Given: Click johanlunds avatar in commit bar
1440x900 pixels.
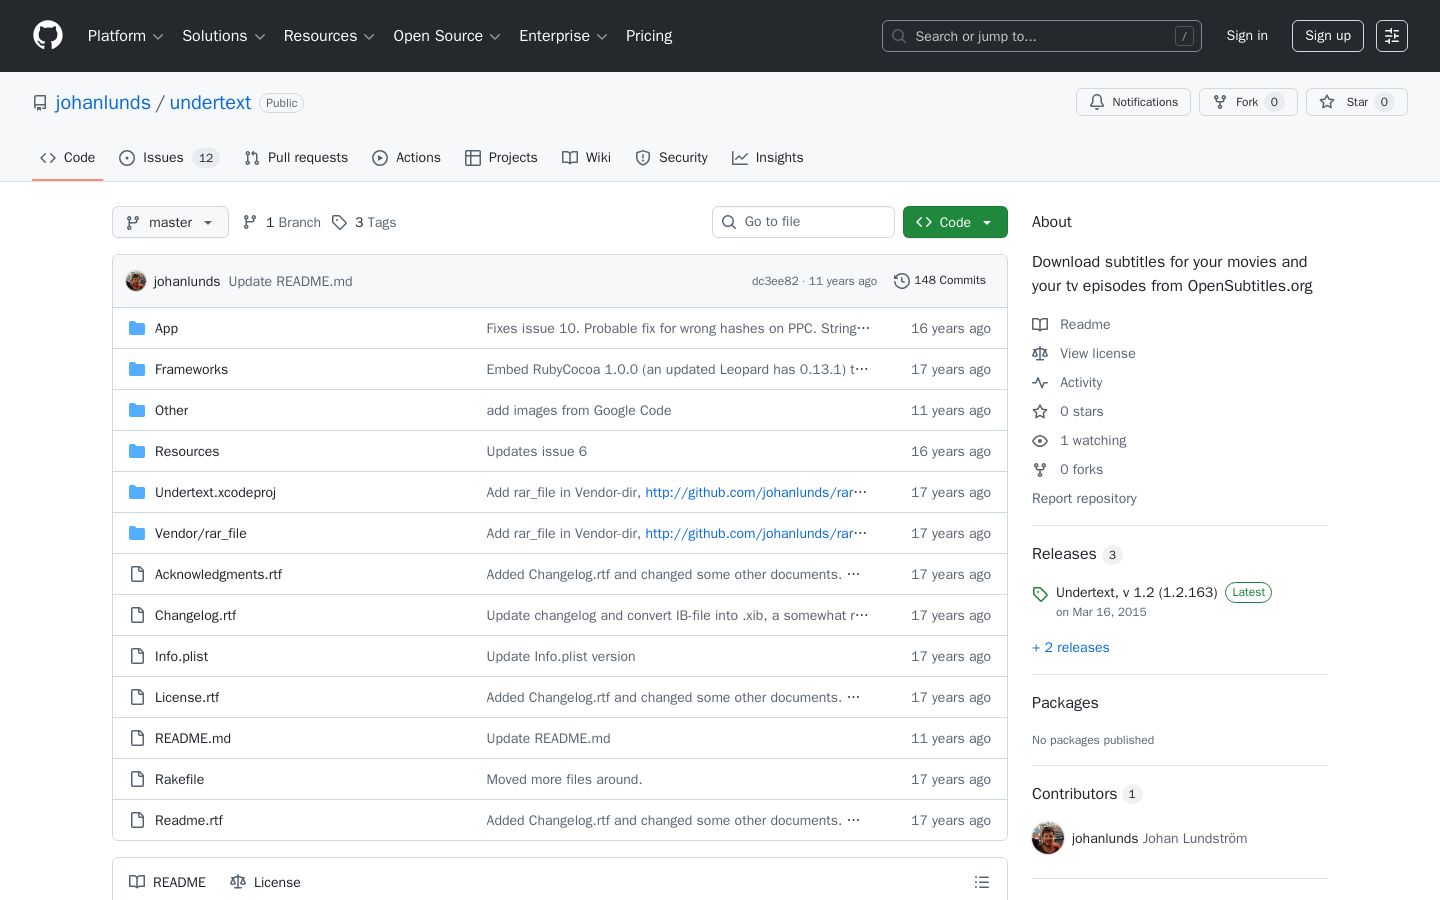Looking at the screenshot, I should click(136, 281).
